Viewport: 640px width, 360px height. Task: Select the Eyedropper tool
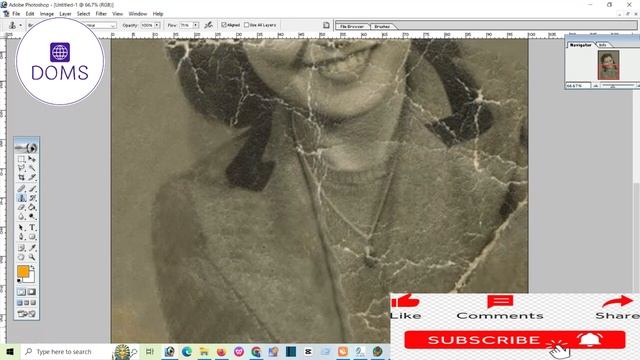pos(32,248)
